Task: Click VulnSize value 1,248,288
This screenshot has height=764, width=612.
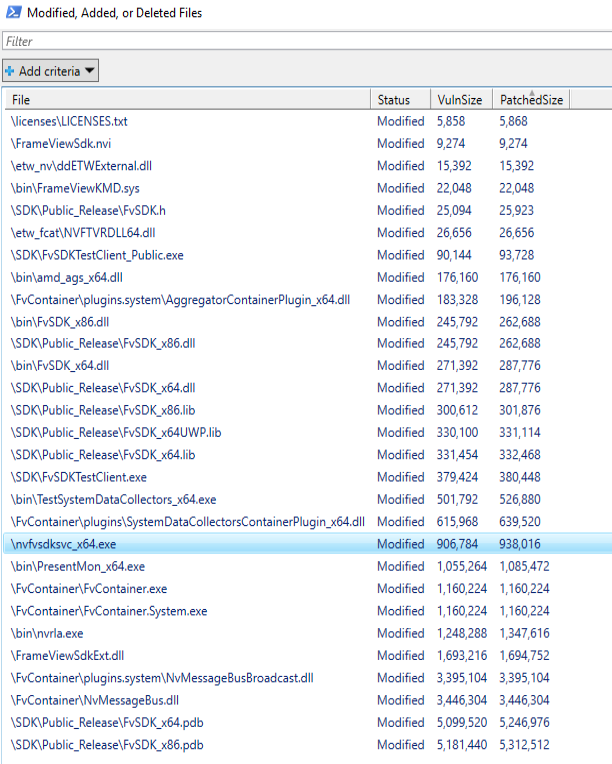Action: click(x=462, y=633)
